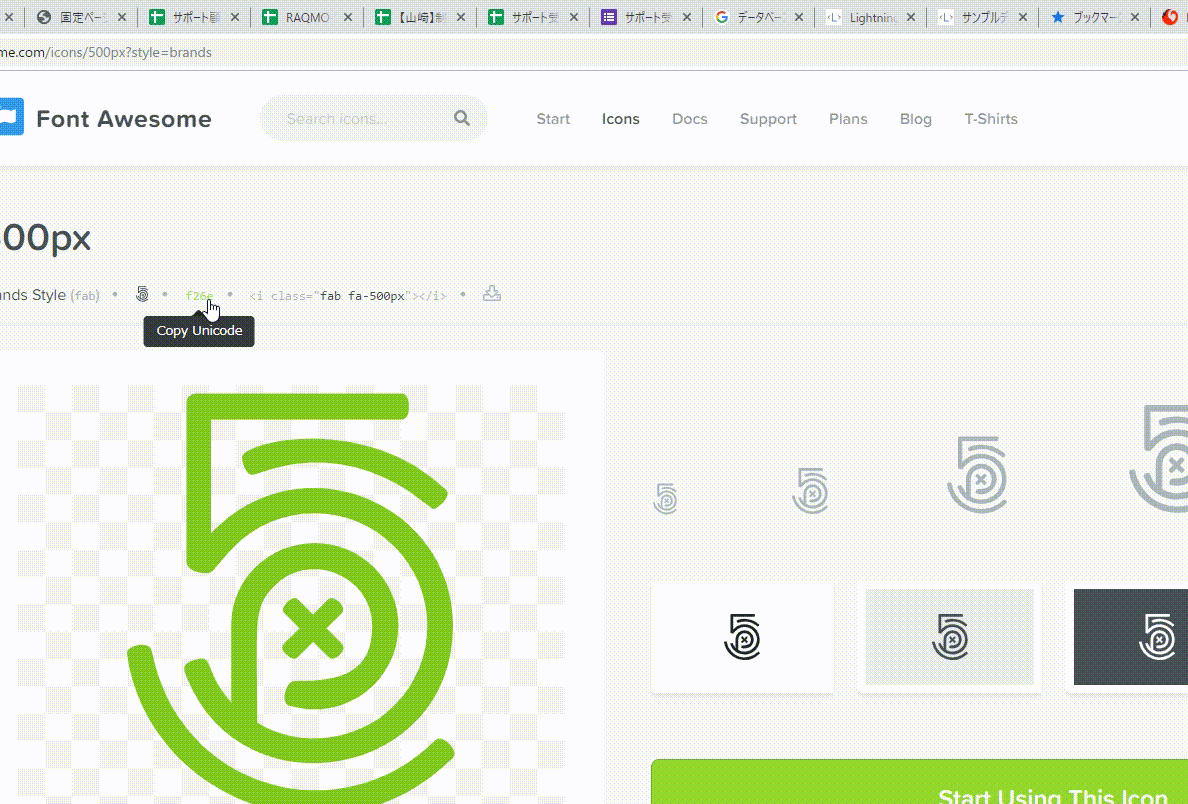
Task: Focus the Search icons field
Action: 374,118
